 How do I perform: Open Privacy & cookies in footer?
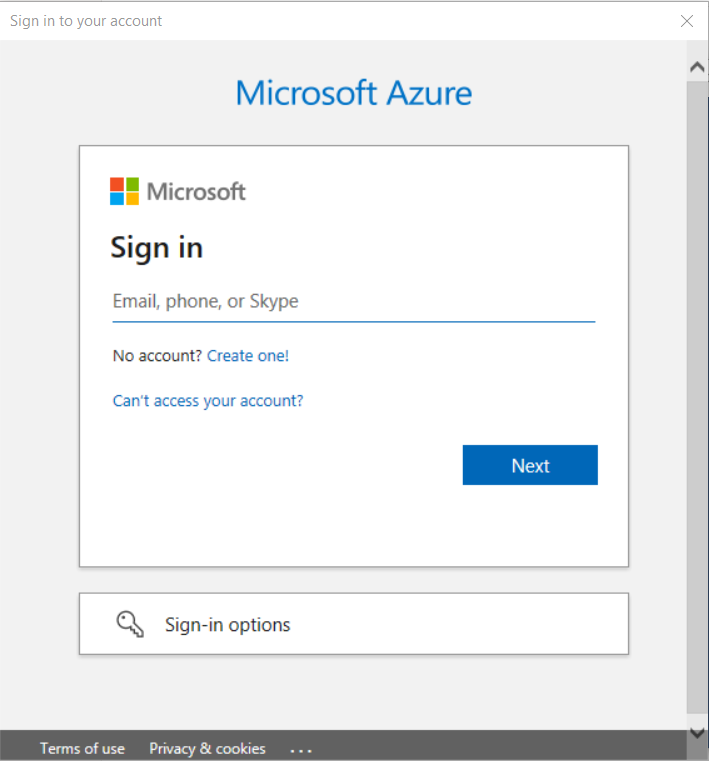[x=207, y=748]
